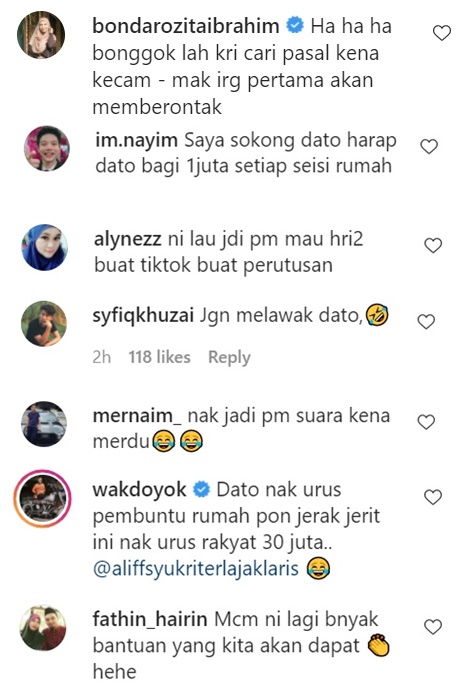Reply to syfiqkhuzai's comment

[x=229, y=357]
